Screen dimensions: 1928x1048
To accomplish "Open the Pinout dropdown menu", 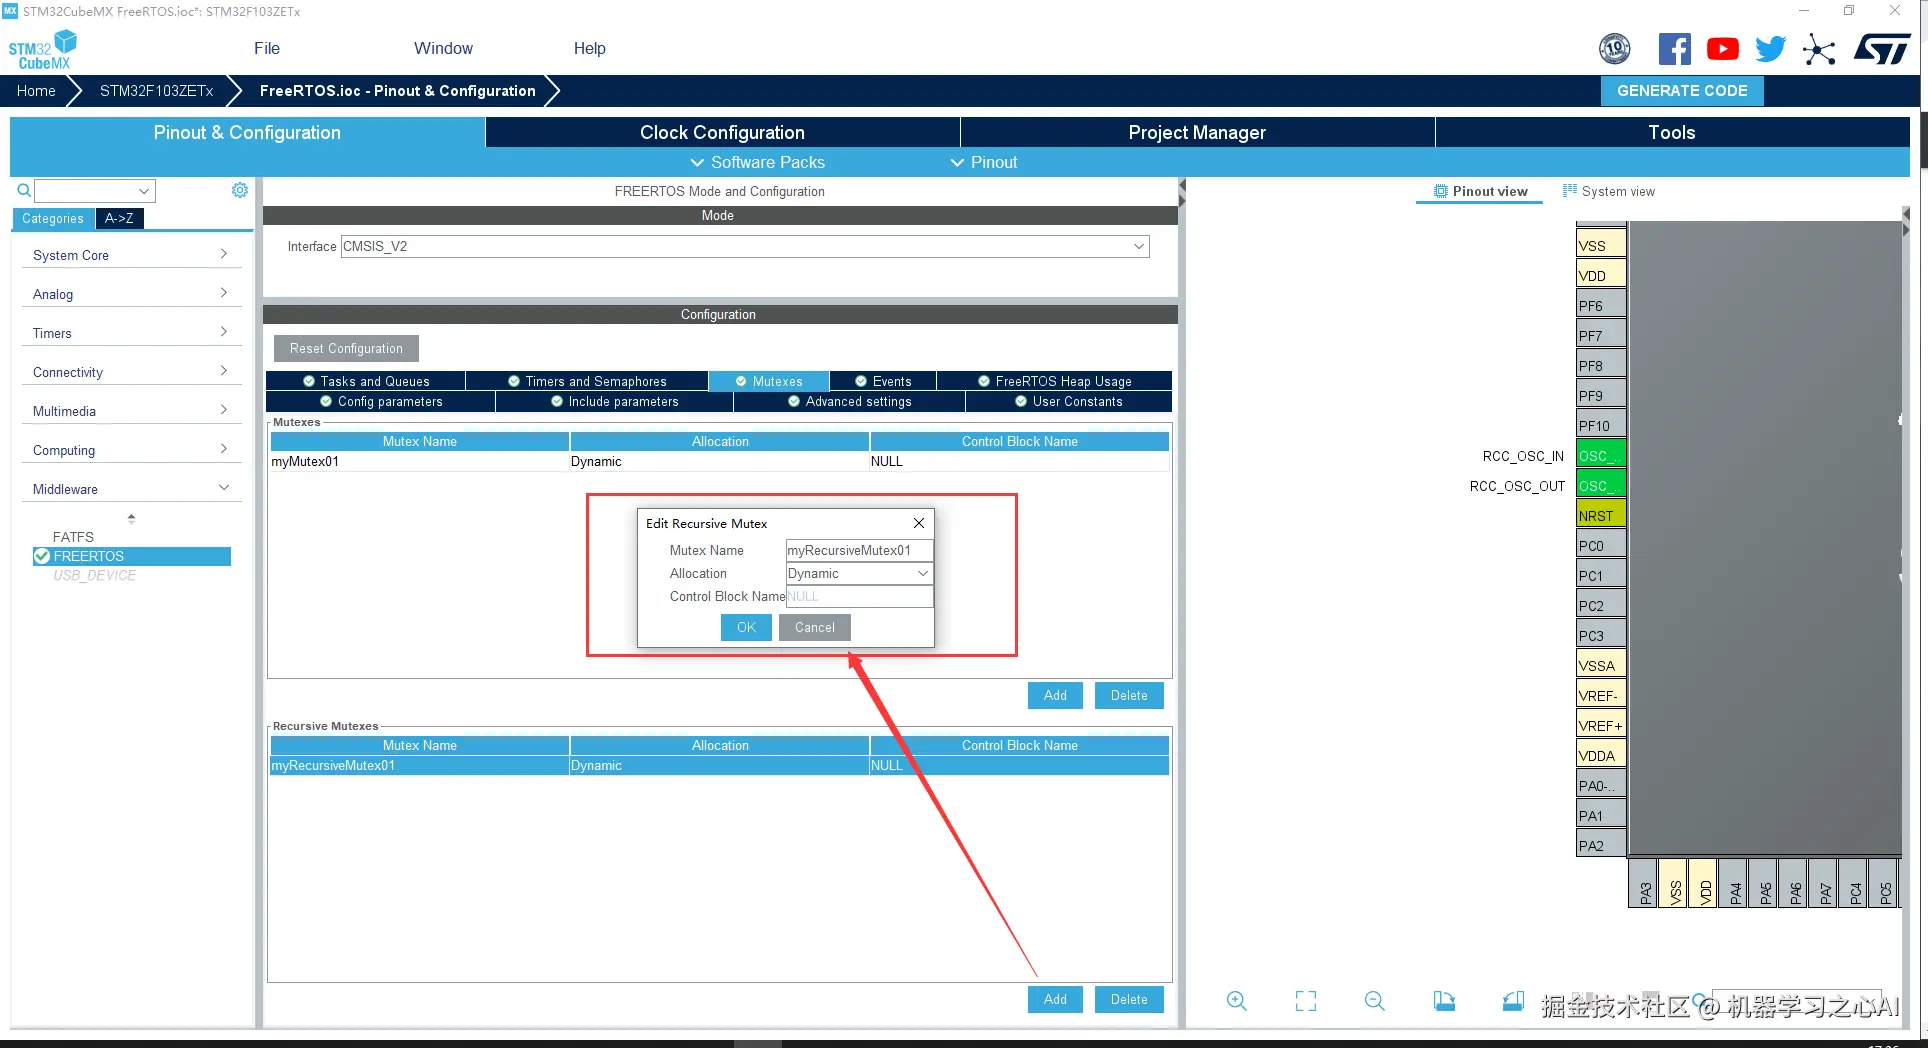I will click(x=984, y=162).
